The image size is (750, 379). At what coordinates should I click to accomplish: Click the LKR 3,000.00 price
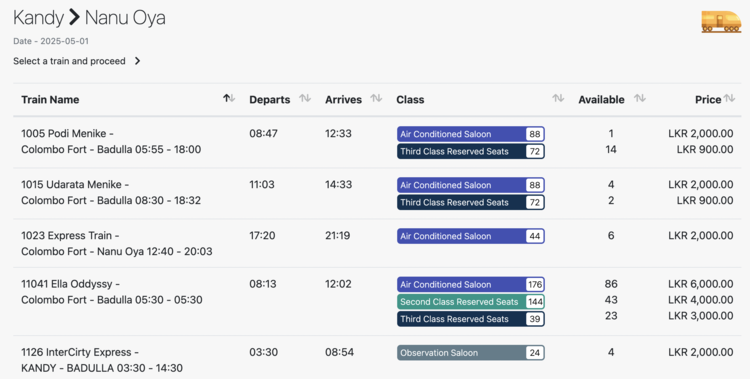pyautogui.click(x=701, y=316)
